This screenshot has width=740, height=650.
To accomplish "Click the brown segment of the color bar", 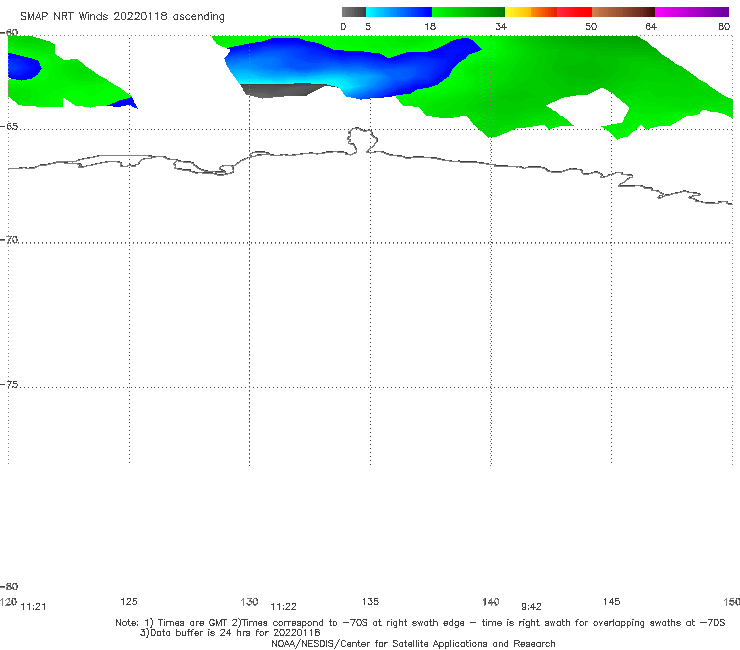I will click(623, 12).
